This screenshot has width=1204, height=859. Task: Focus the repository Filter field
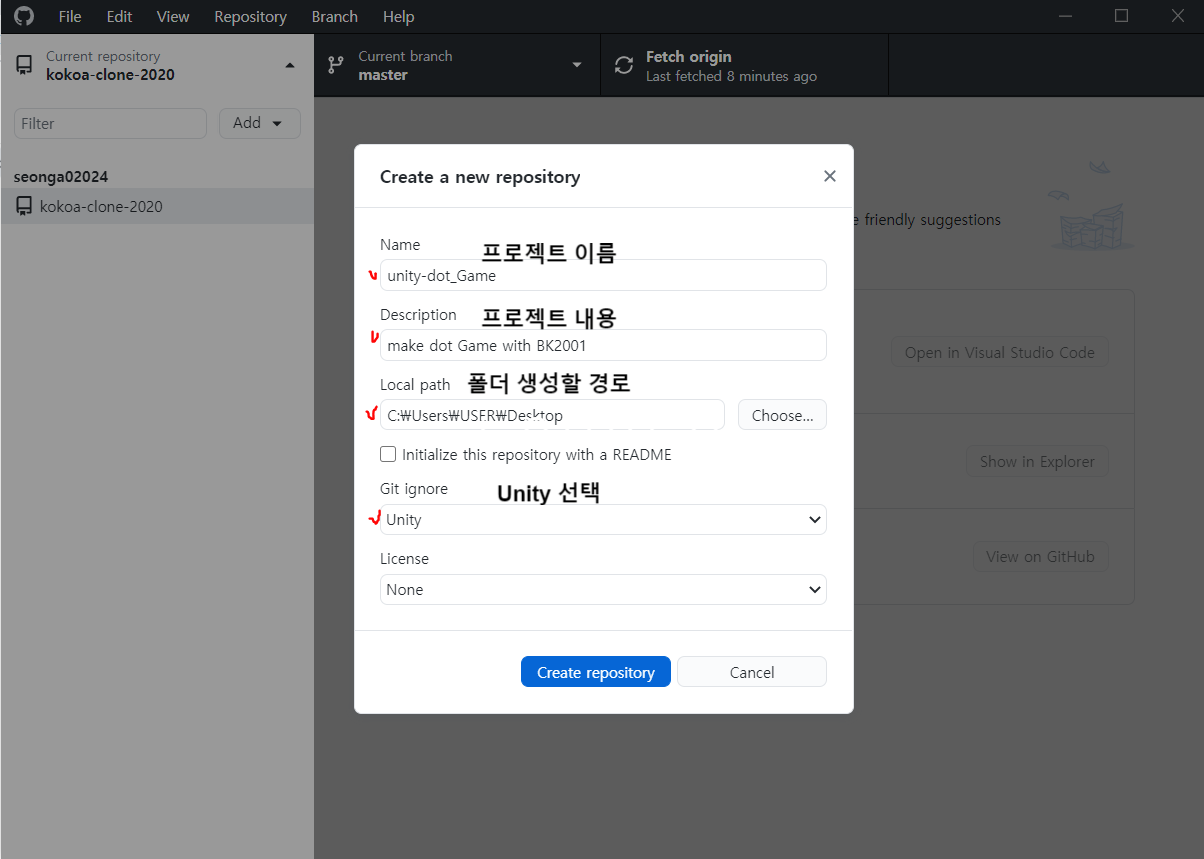tap(110, 123)
